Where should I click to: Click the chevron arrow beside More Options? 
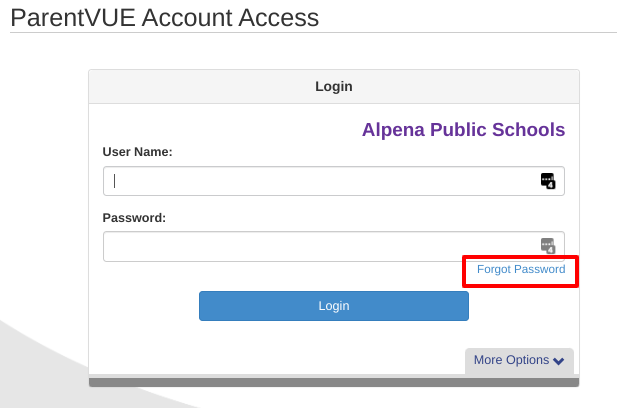(x=558, y=361)
